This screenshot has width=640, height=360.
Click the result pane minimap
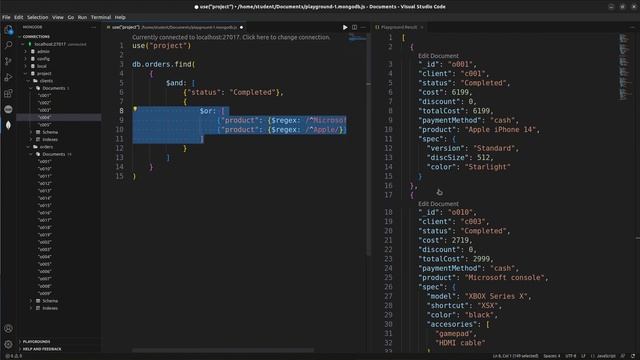[x=624, y=67]
